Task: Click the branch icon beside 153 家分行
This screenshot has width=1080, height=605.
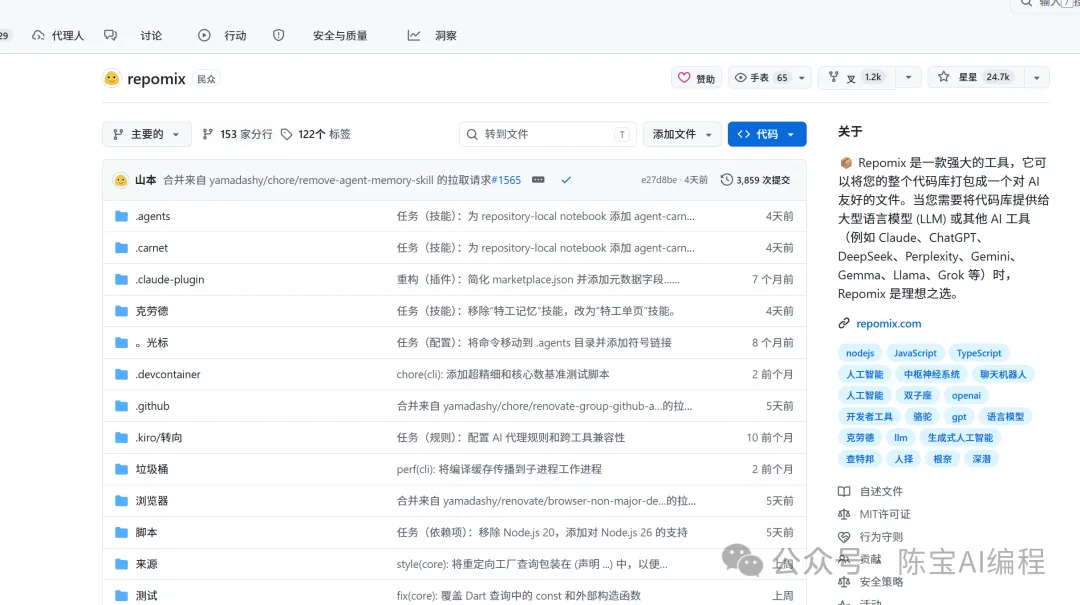Action: coord(207,134)
